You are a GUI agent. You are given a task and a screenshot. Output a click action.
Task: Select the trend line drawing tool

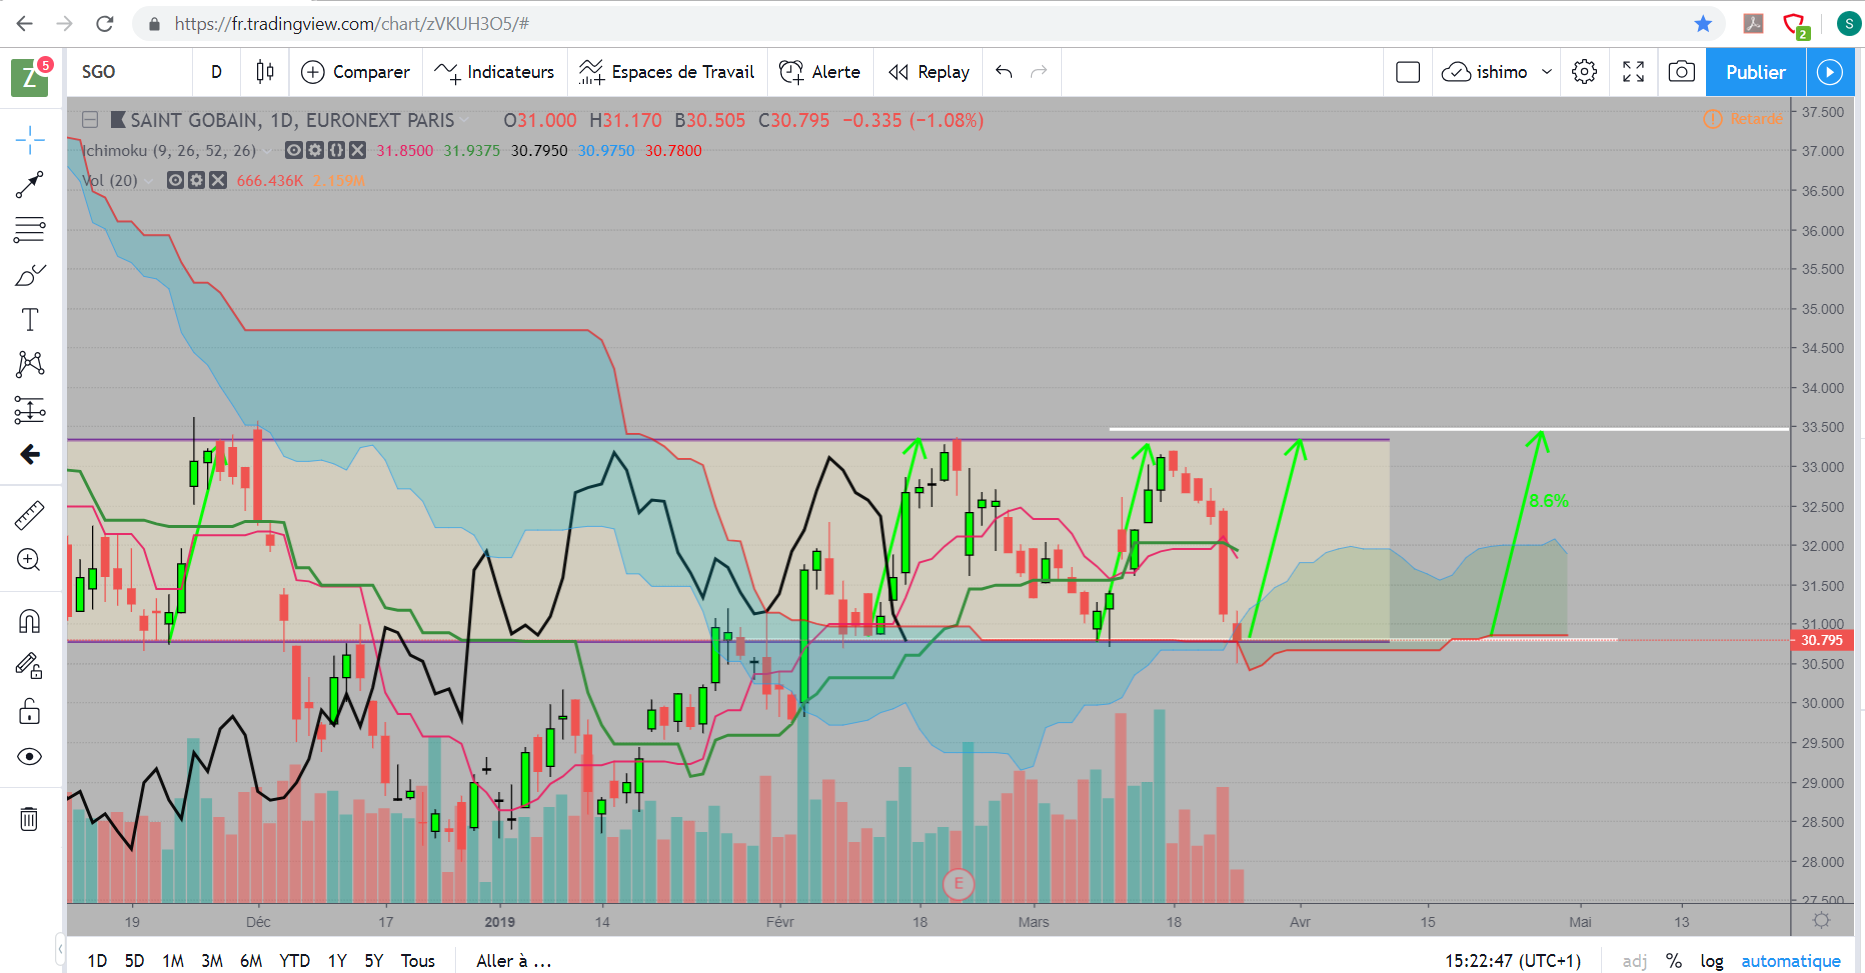(30, 184)
